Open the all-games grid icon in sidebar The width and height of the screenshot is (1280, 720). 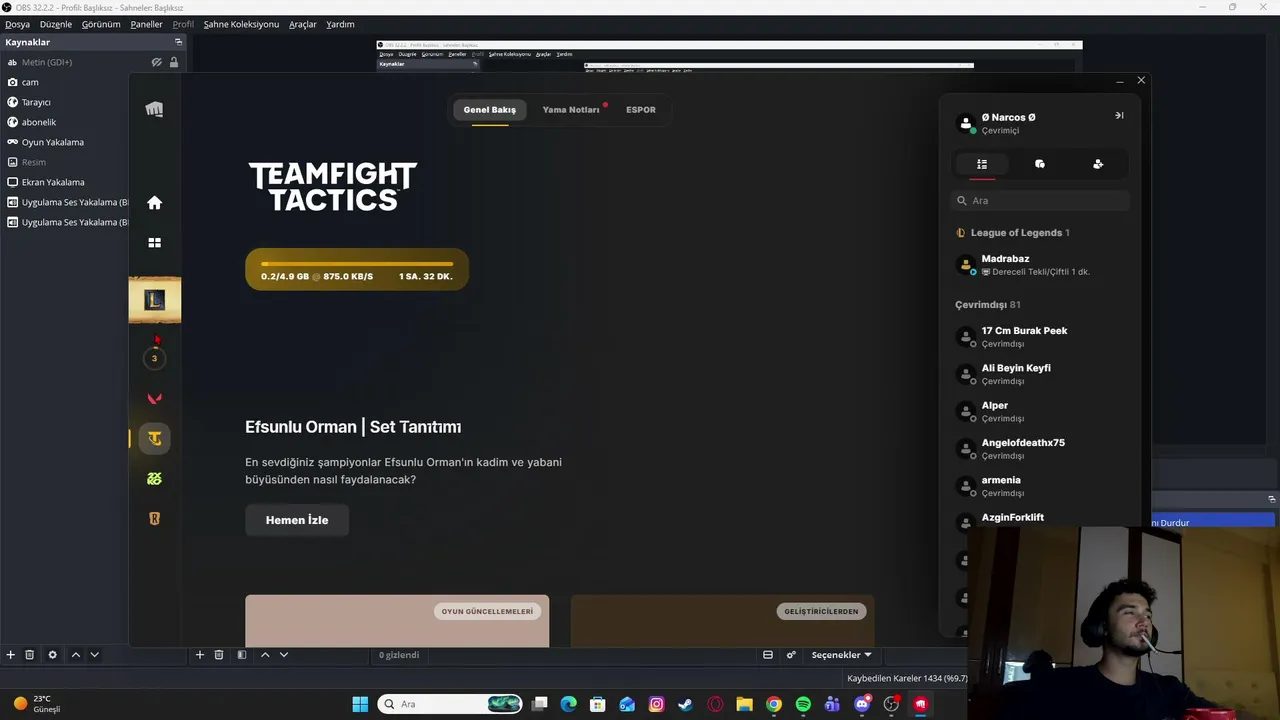tap(154, 243)
